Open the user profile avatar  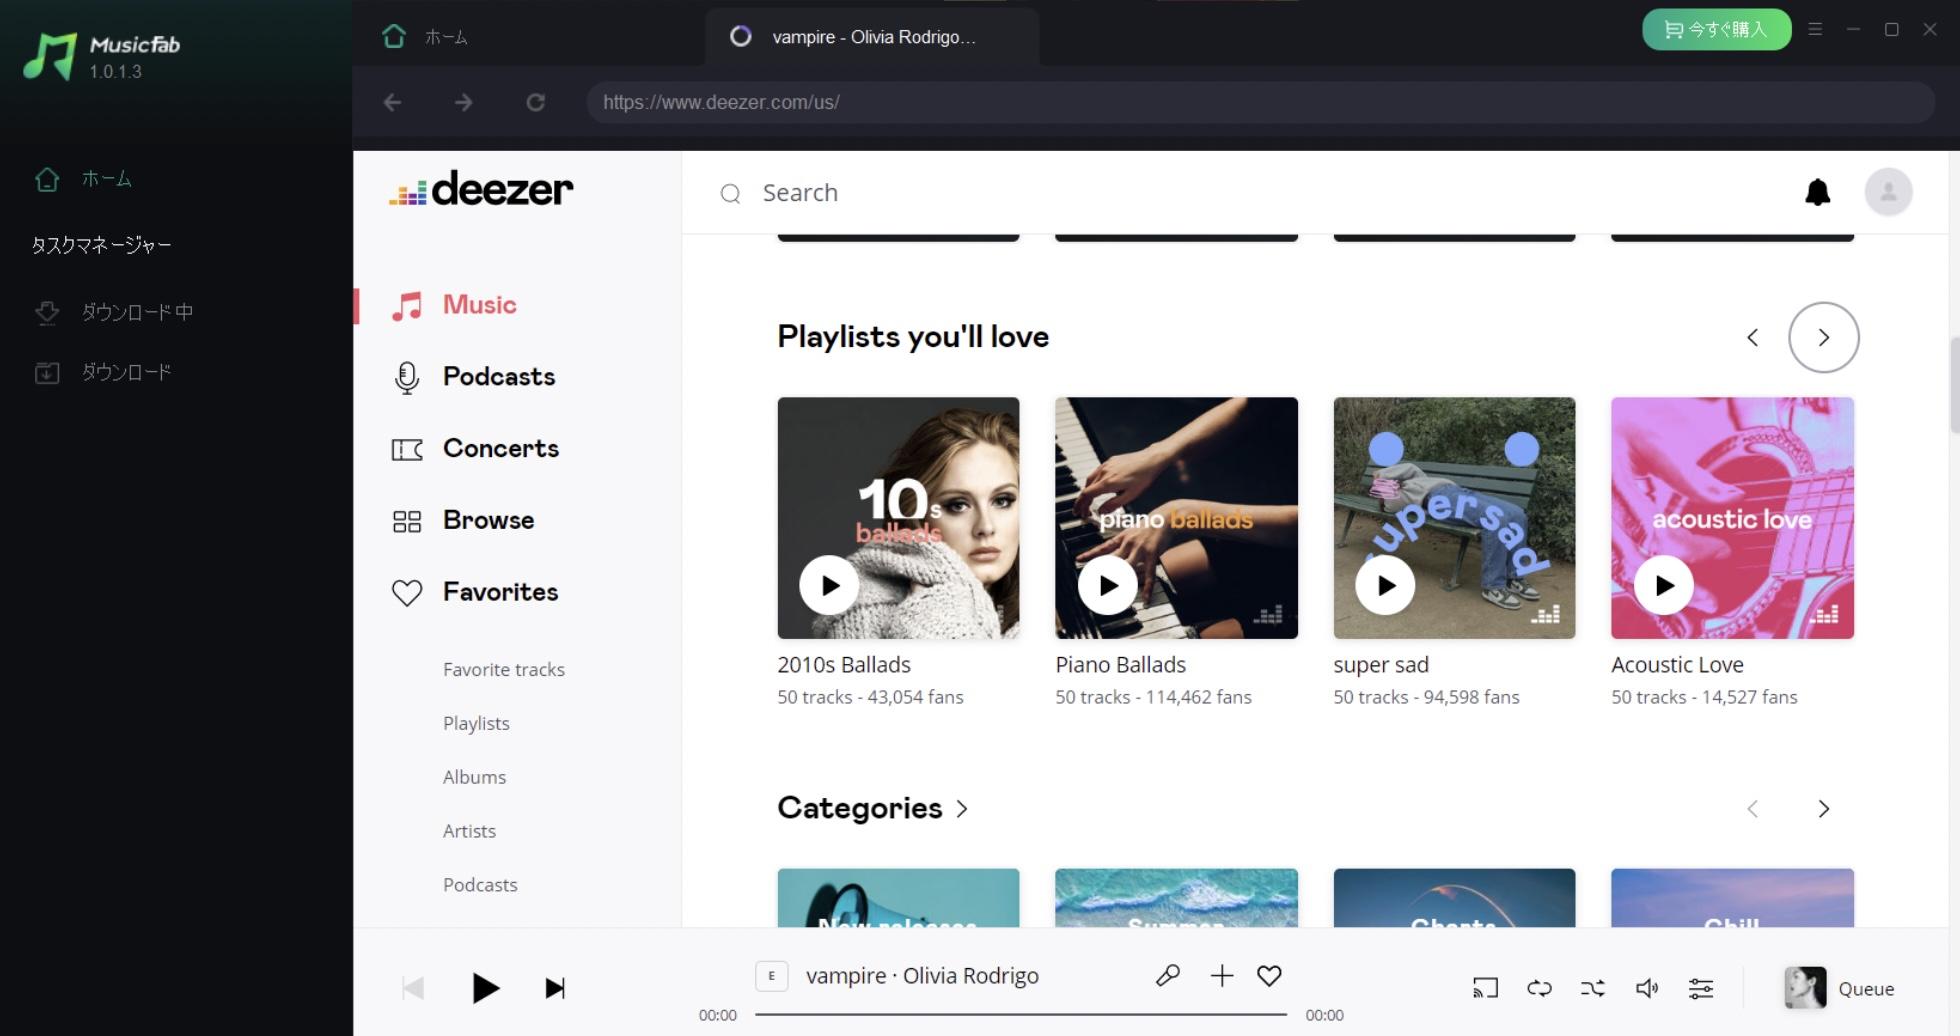coord(1888,192)
